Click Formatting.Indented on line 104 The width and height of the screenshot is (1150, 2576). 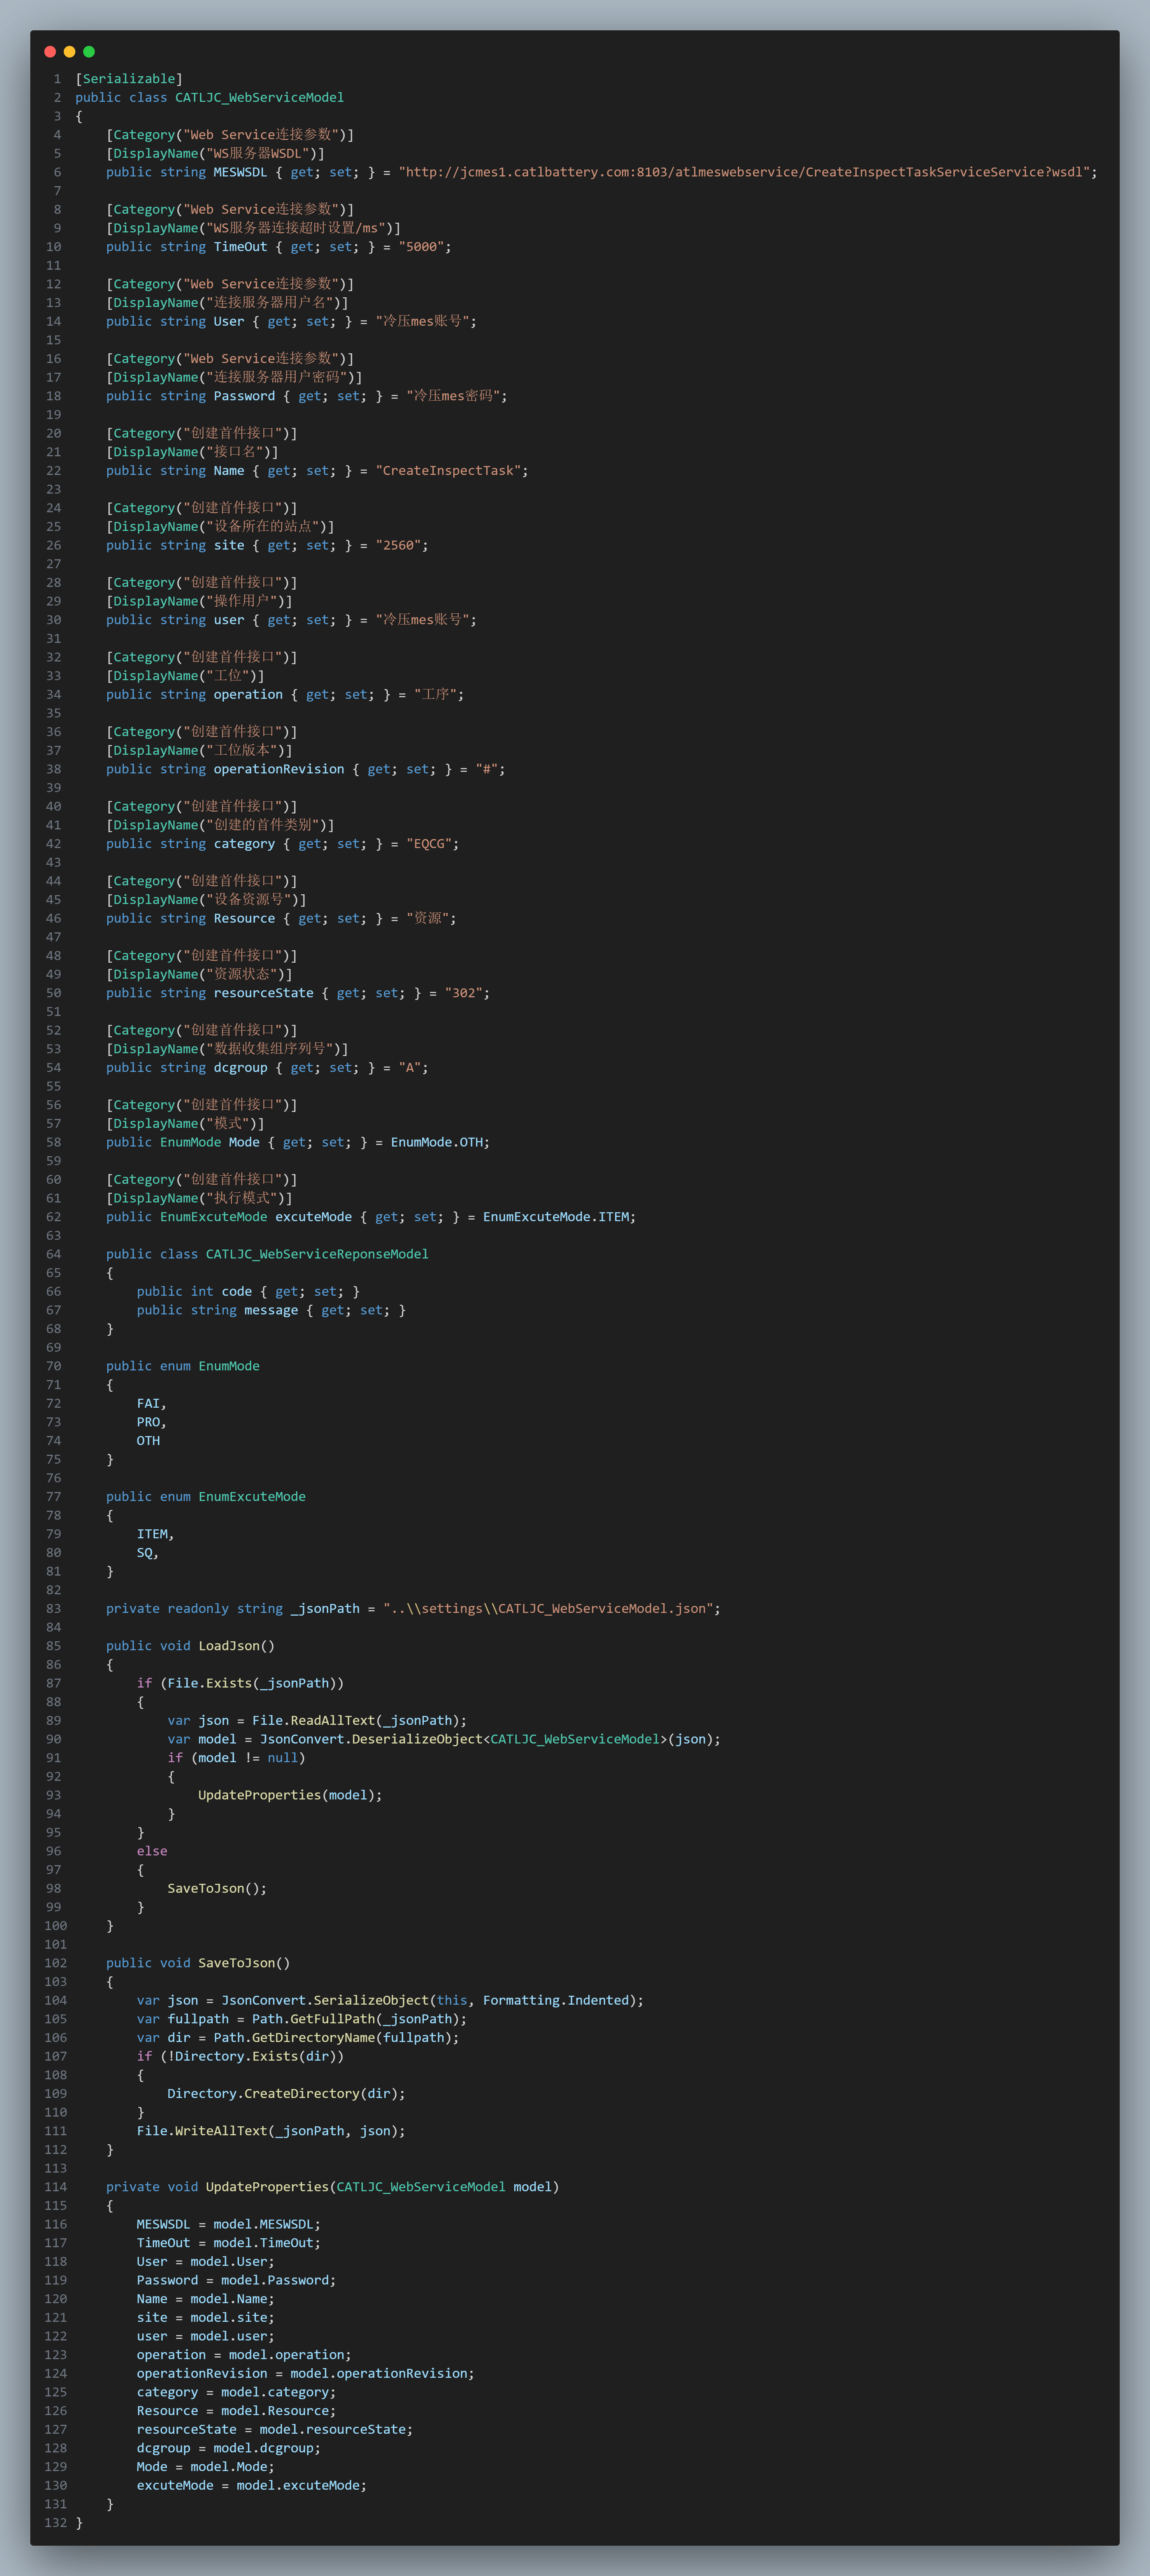pos(556,2002)
